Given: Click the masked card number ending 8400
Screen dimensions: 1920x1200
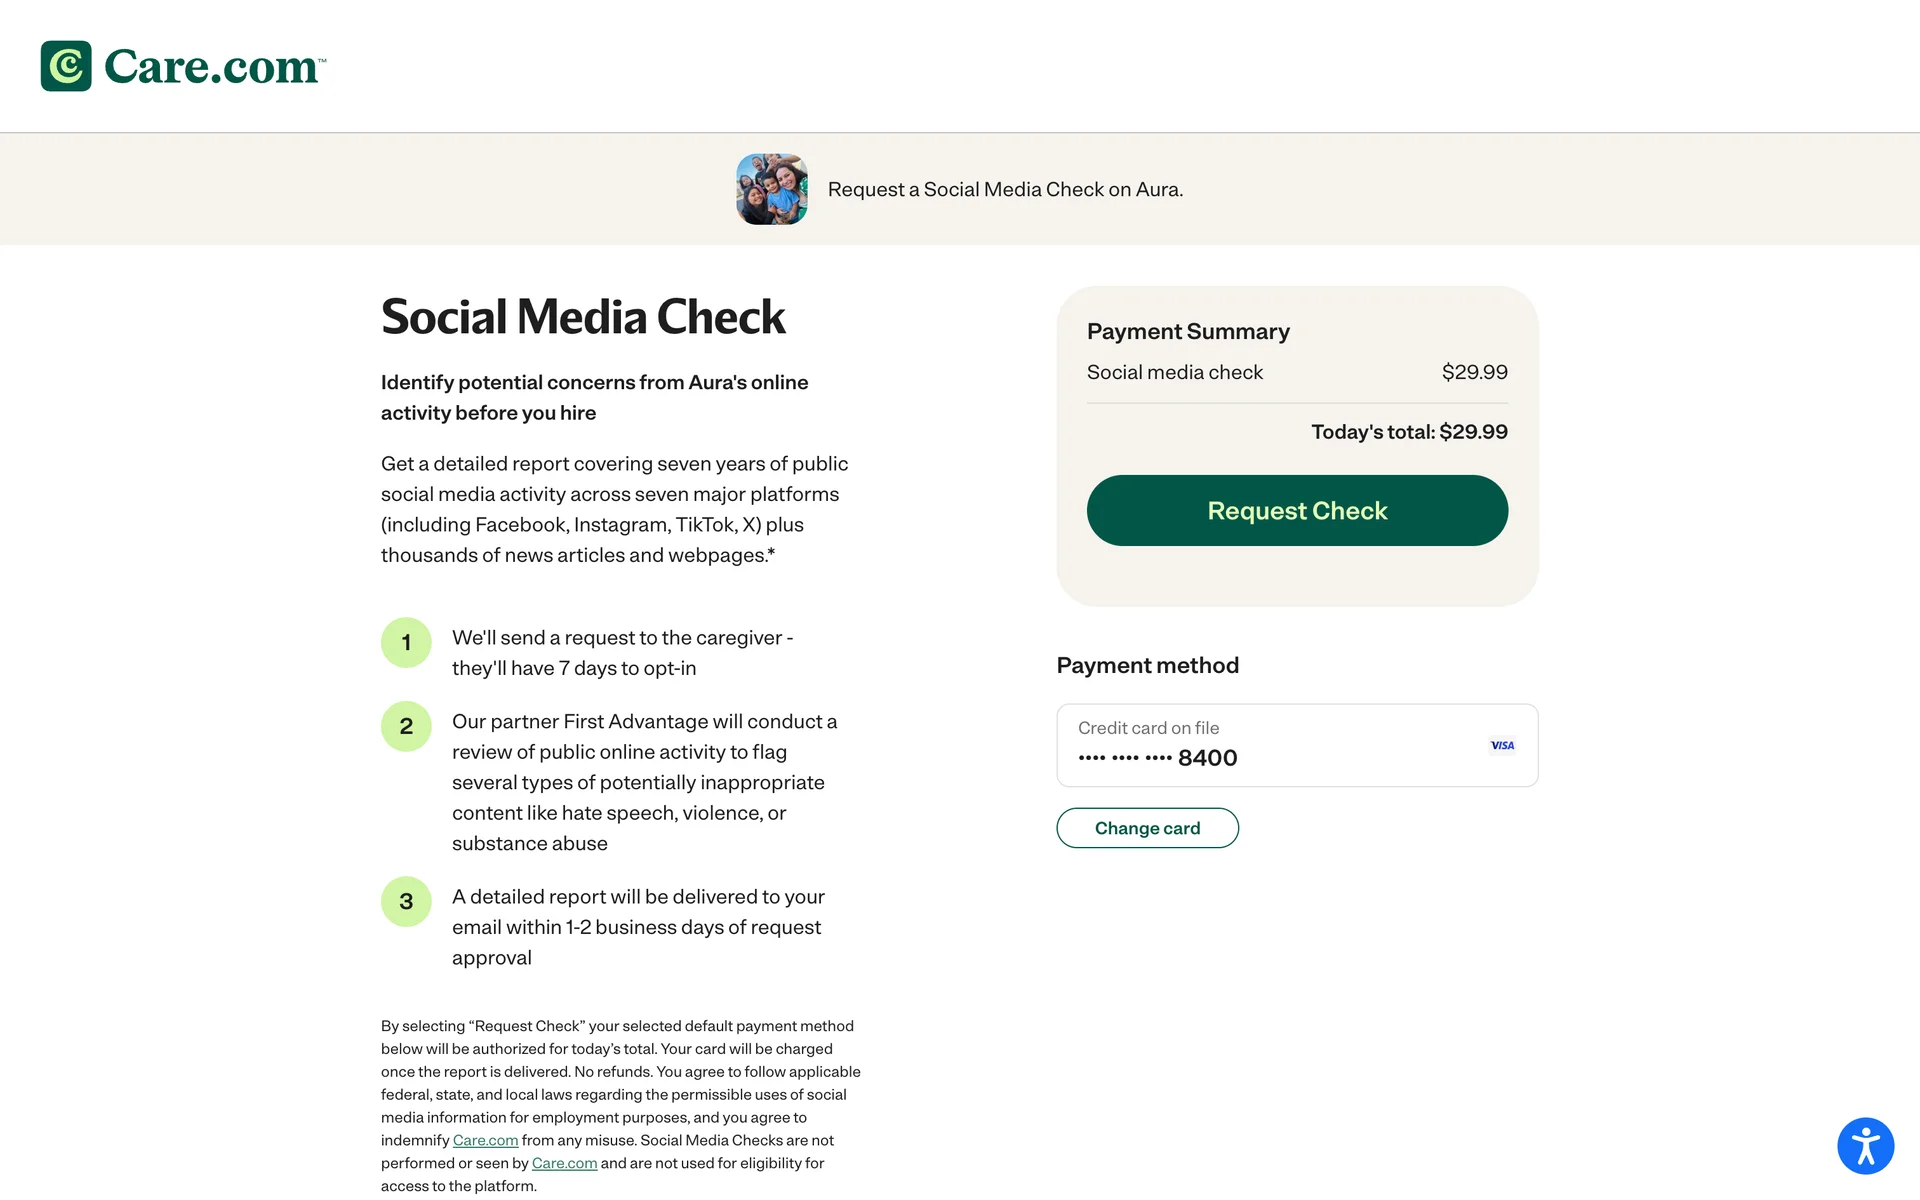Looking at the screenshot, I should [1157, 758].
